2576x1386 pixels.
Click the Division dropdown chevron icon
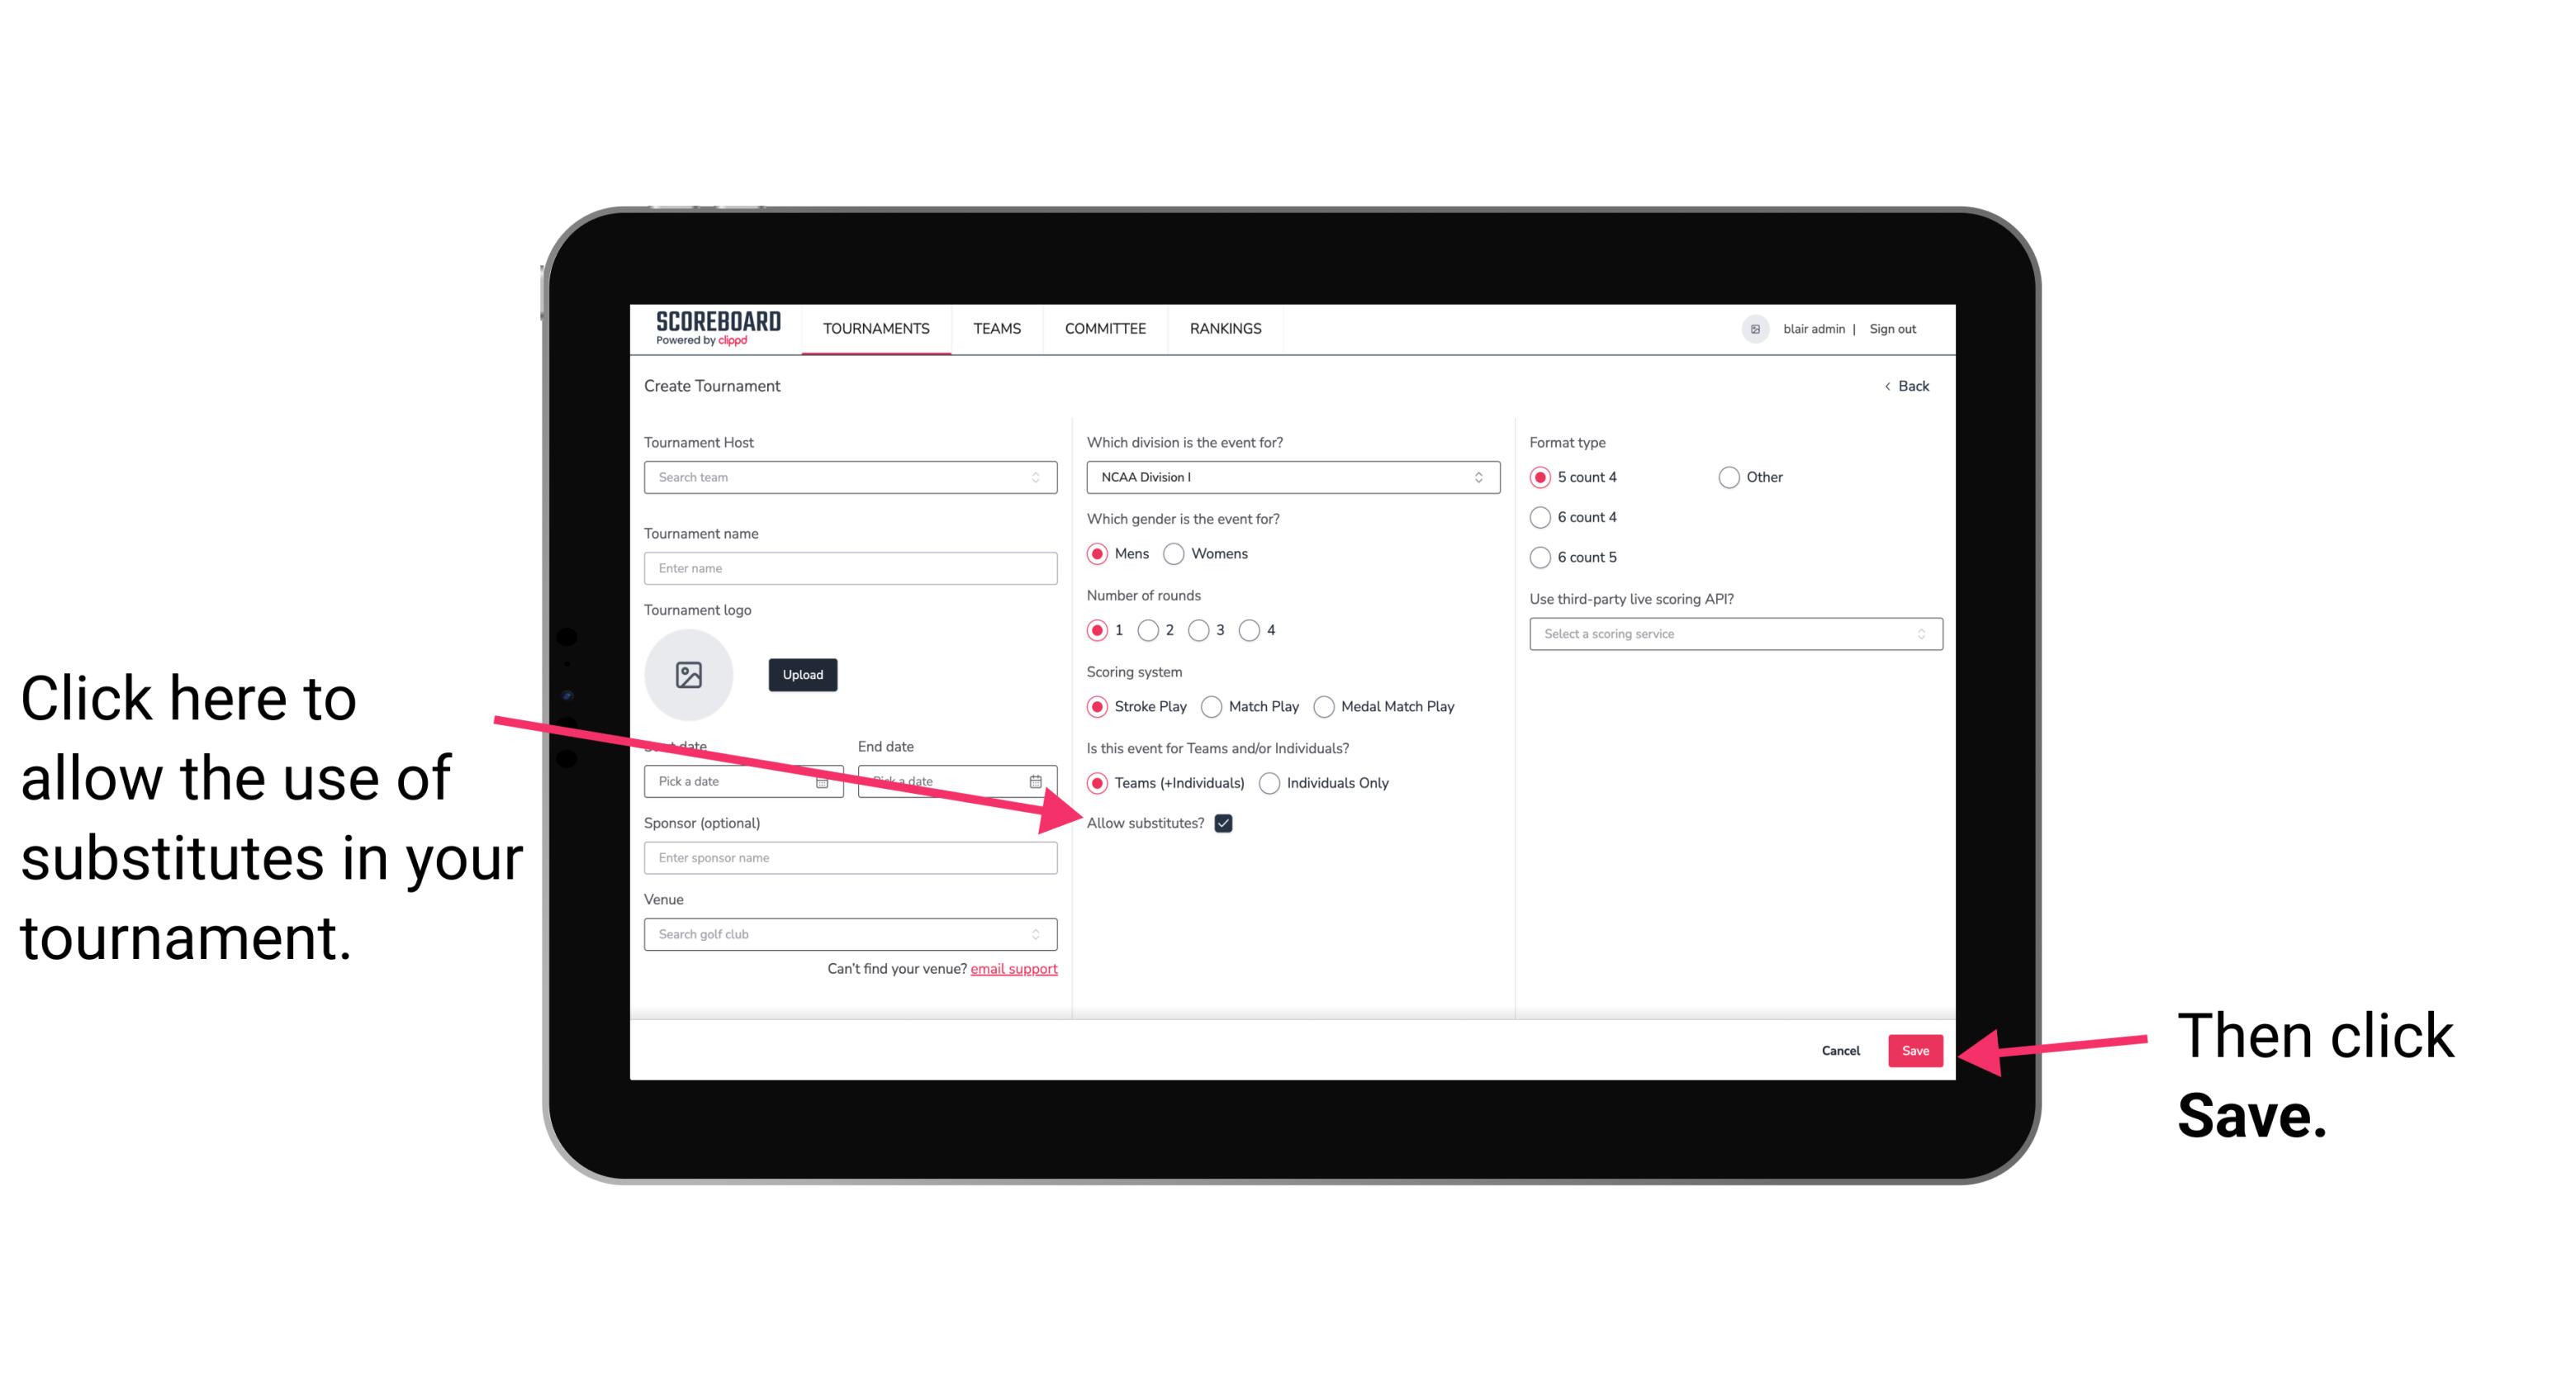(1484, 478)
